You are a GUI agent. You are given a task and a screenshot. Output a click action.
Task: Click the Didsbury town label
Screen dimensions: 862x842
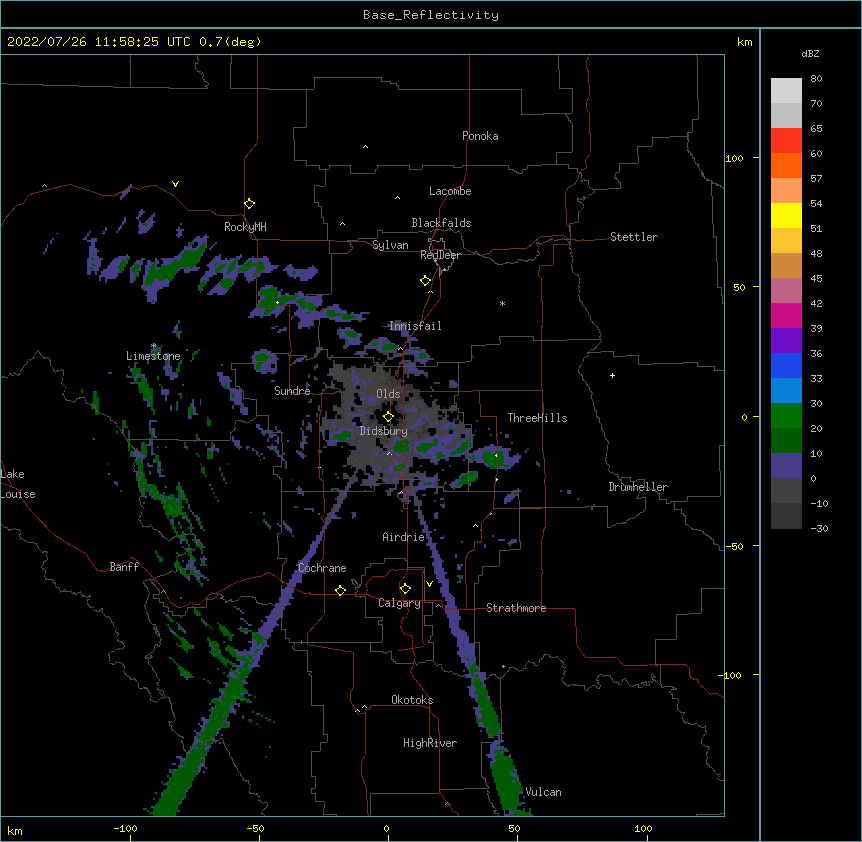(x=384, y=431)
